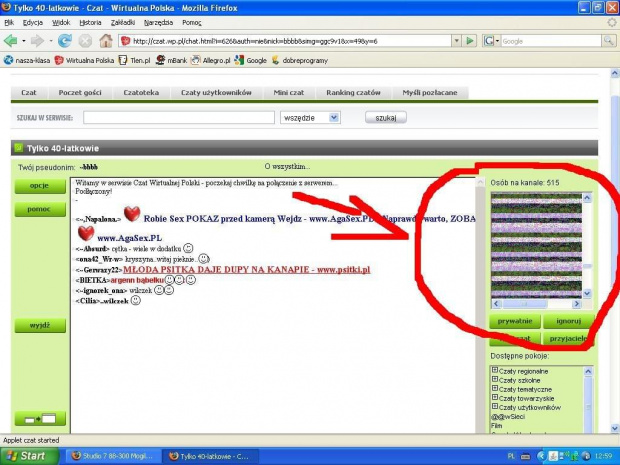Open the Narzędzia menu

(x=158, y=23)
